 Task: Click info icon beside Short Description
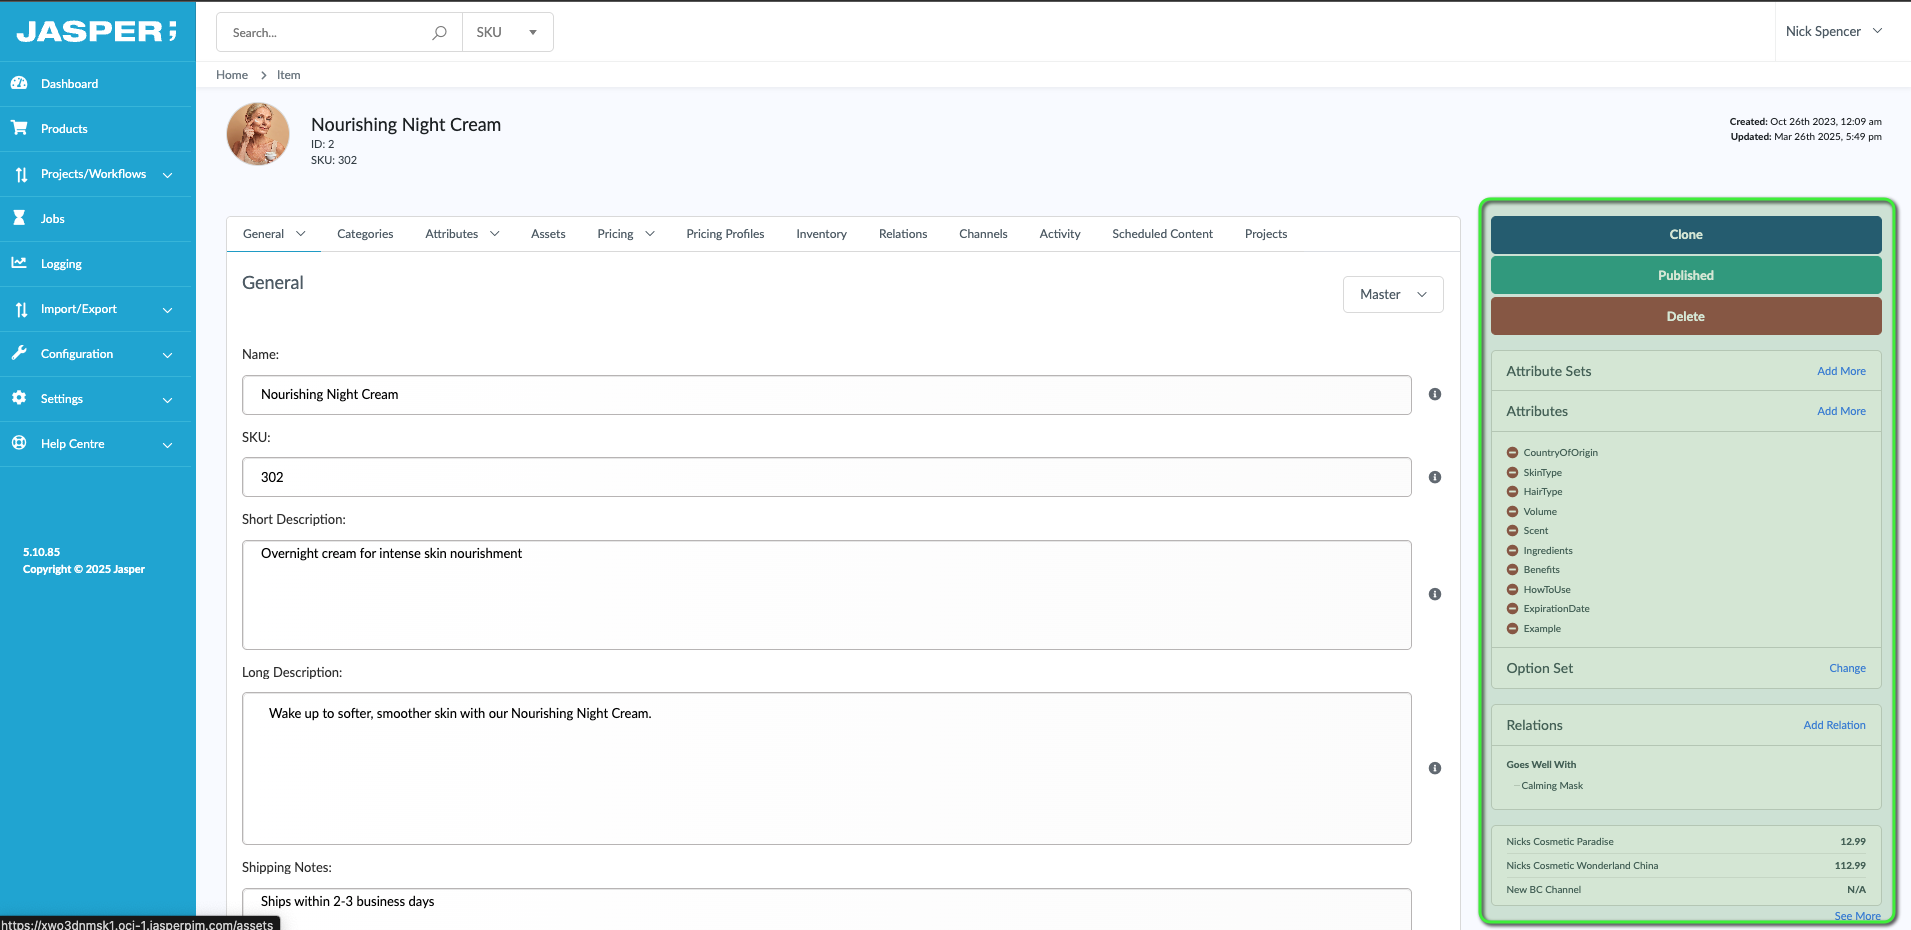(x=1435, y=594)
